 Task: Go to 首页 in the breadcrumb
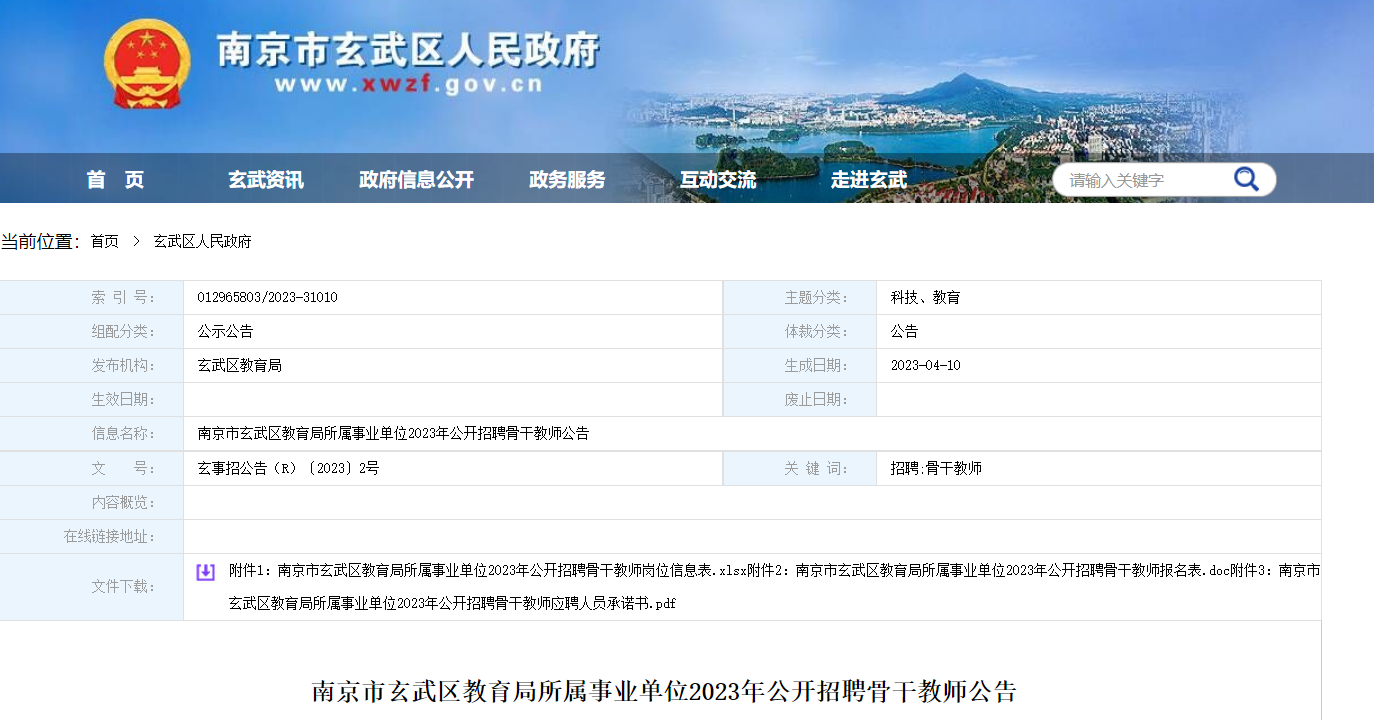click(x=105, y=242)
